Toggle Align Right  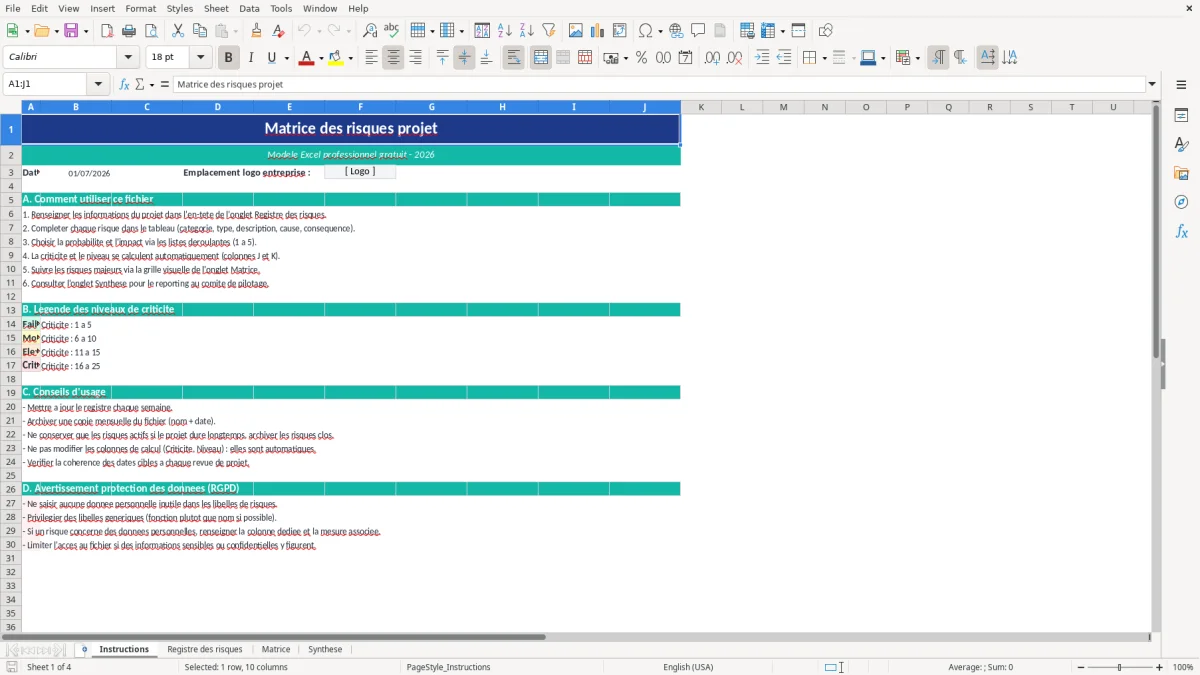click(415, 58)
